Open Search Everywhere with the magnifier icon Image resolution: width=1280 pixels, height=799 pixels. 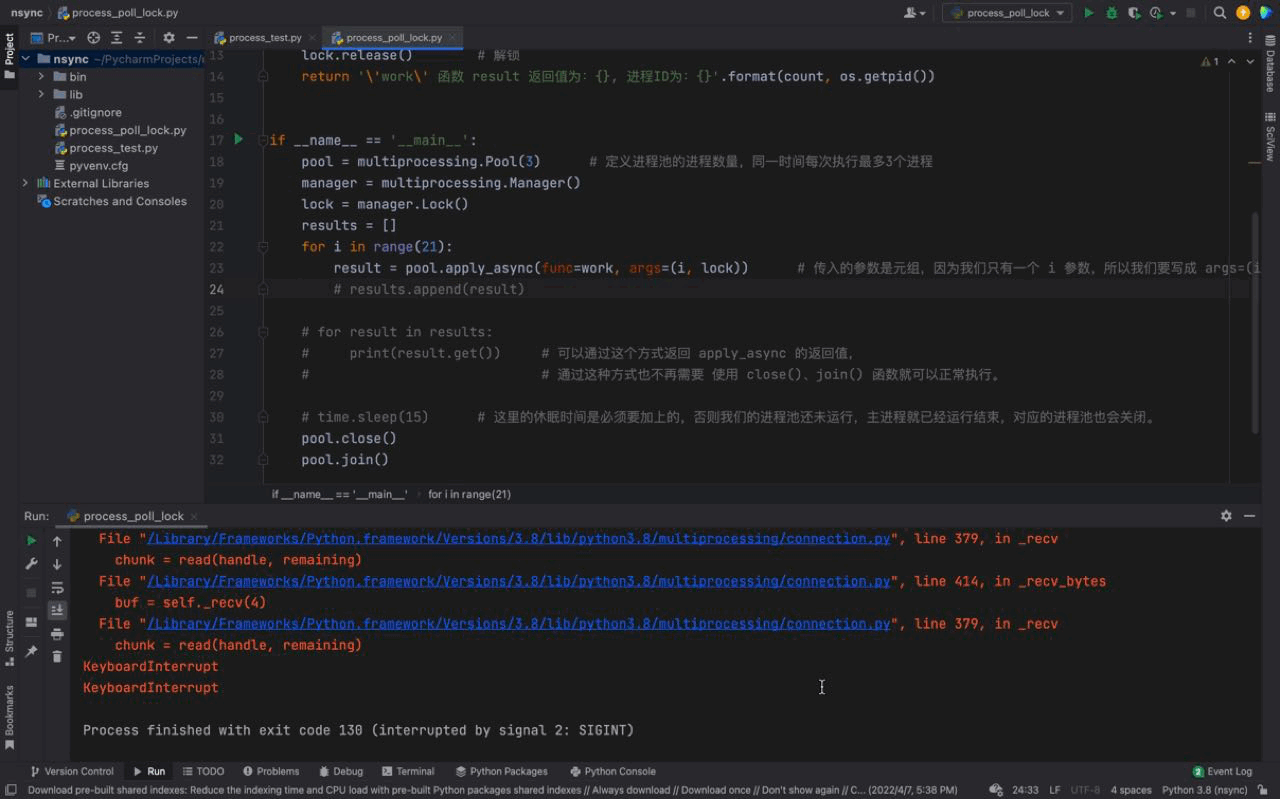(x=1219, y=13)
